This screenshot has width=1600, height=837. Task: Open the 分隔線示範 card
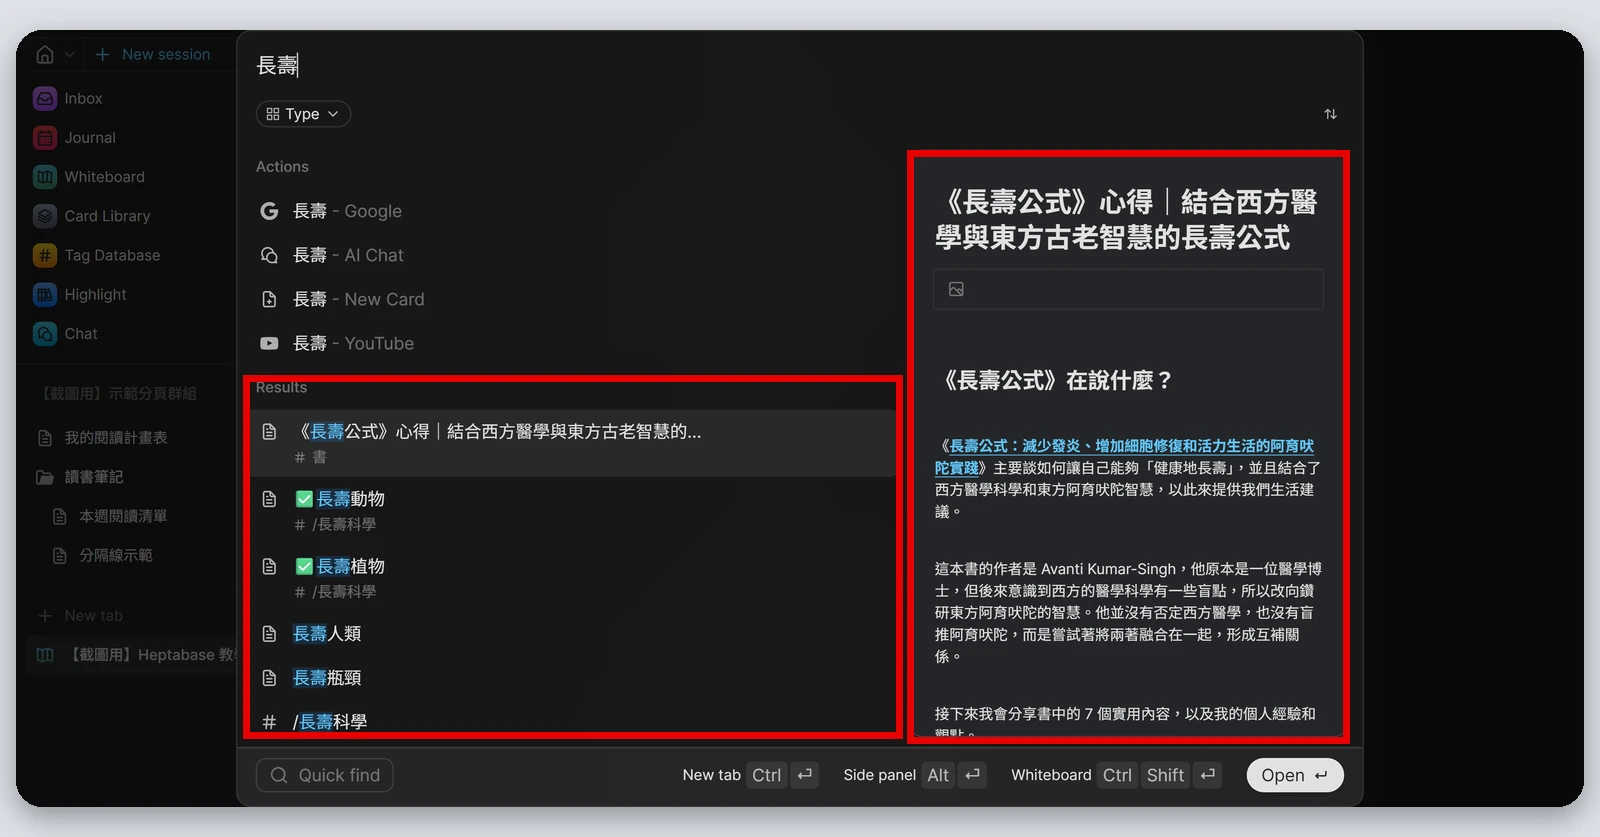pyautogui.click(x=116, y=554)
